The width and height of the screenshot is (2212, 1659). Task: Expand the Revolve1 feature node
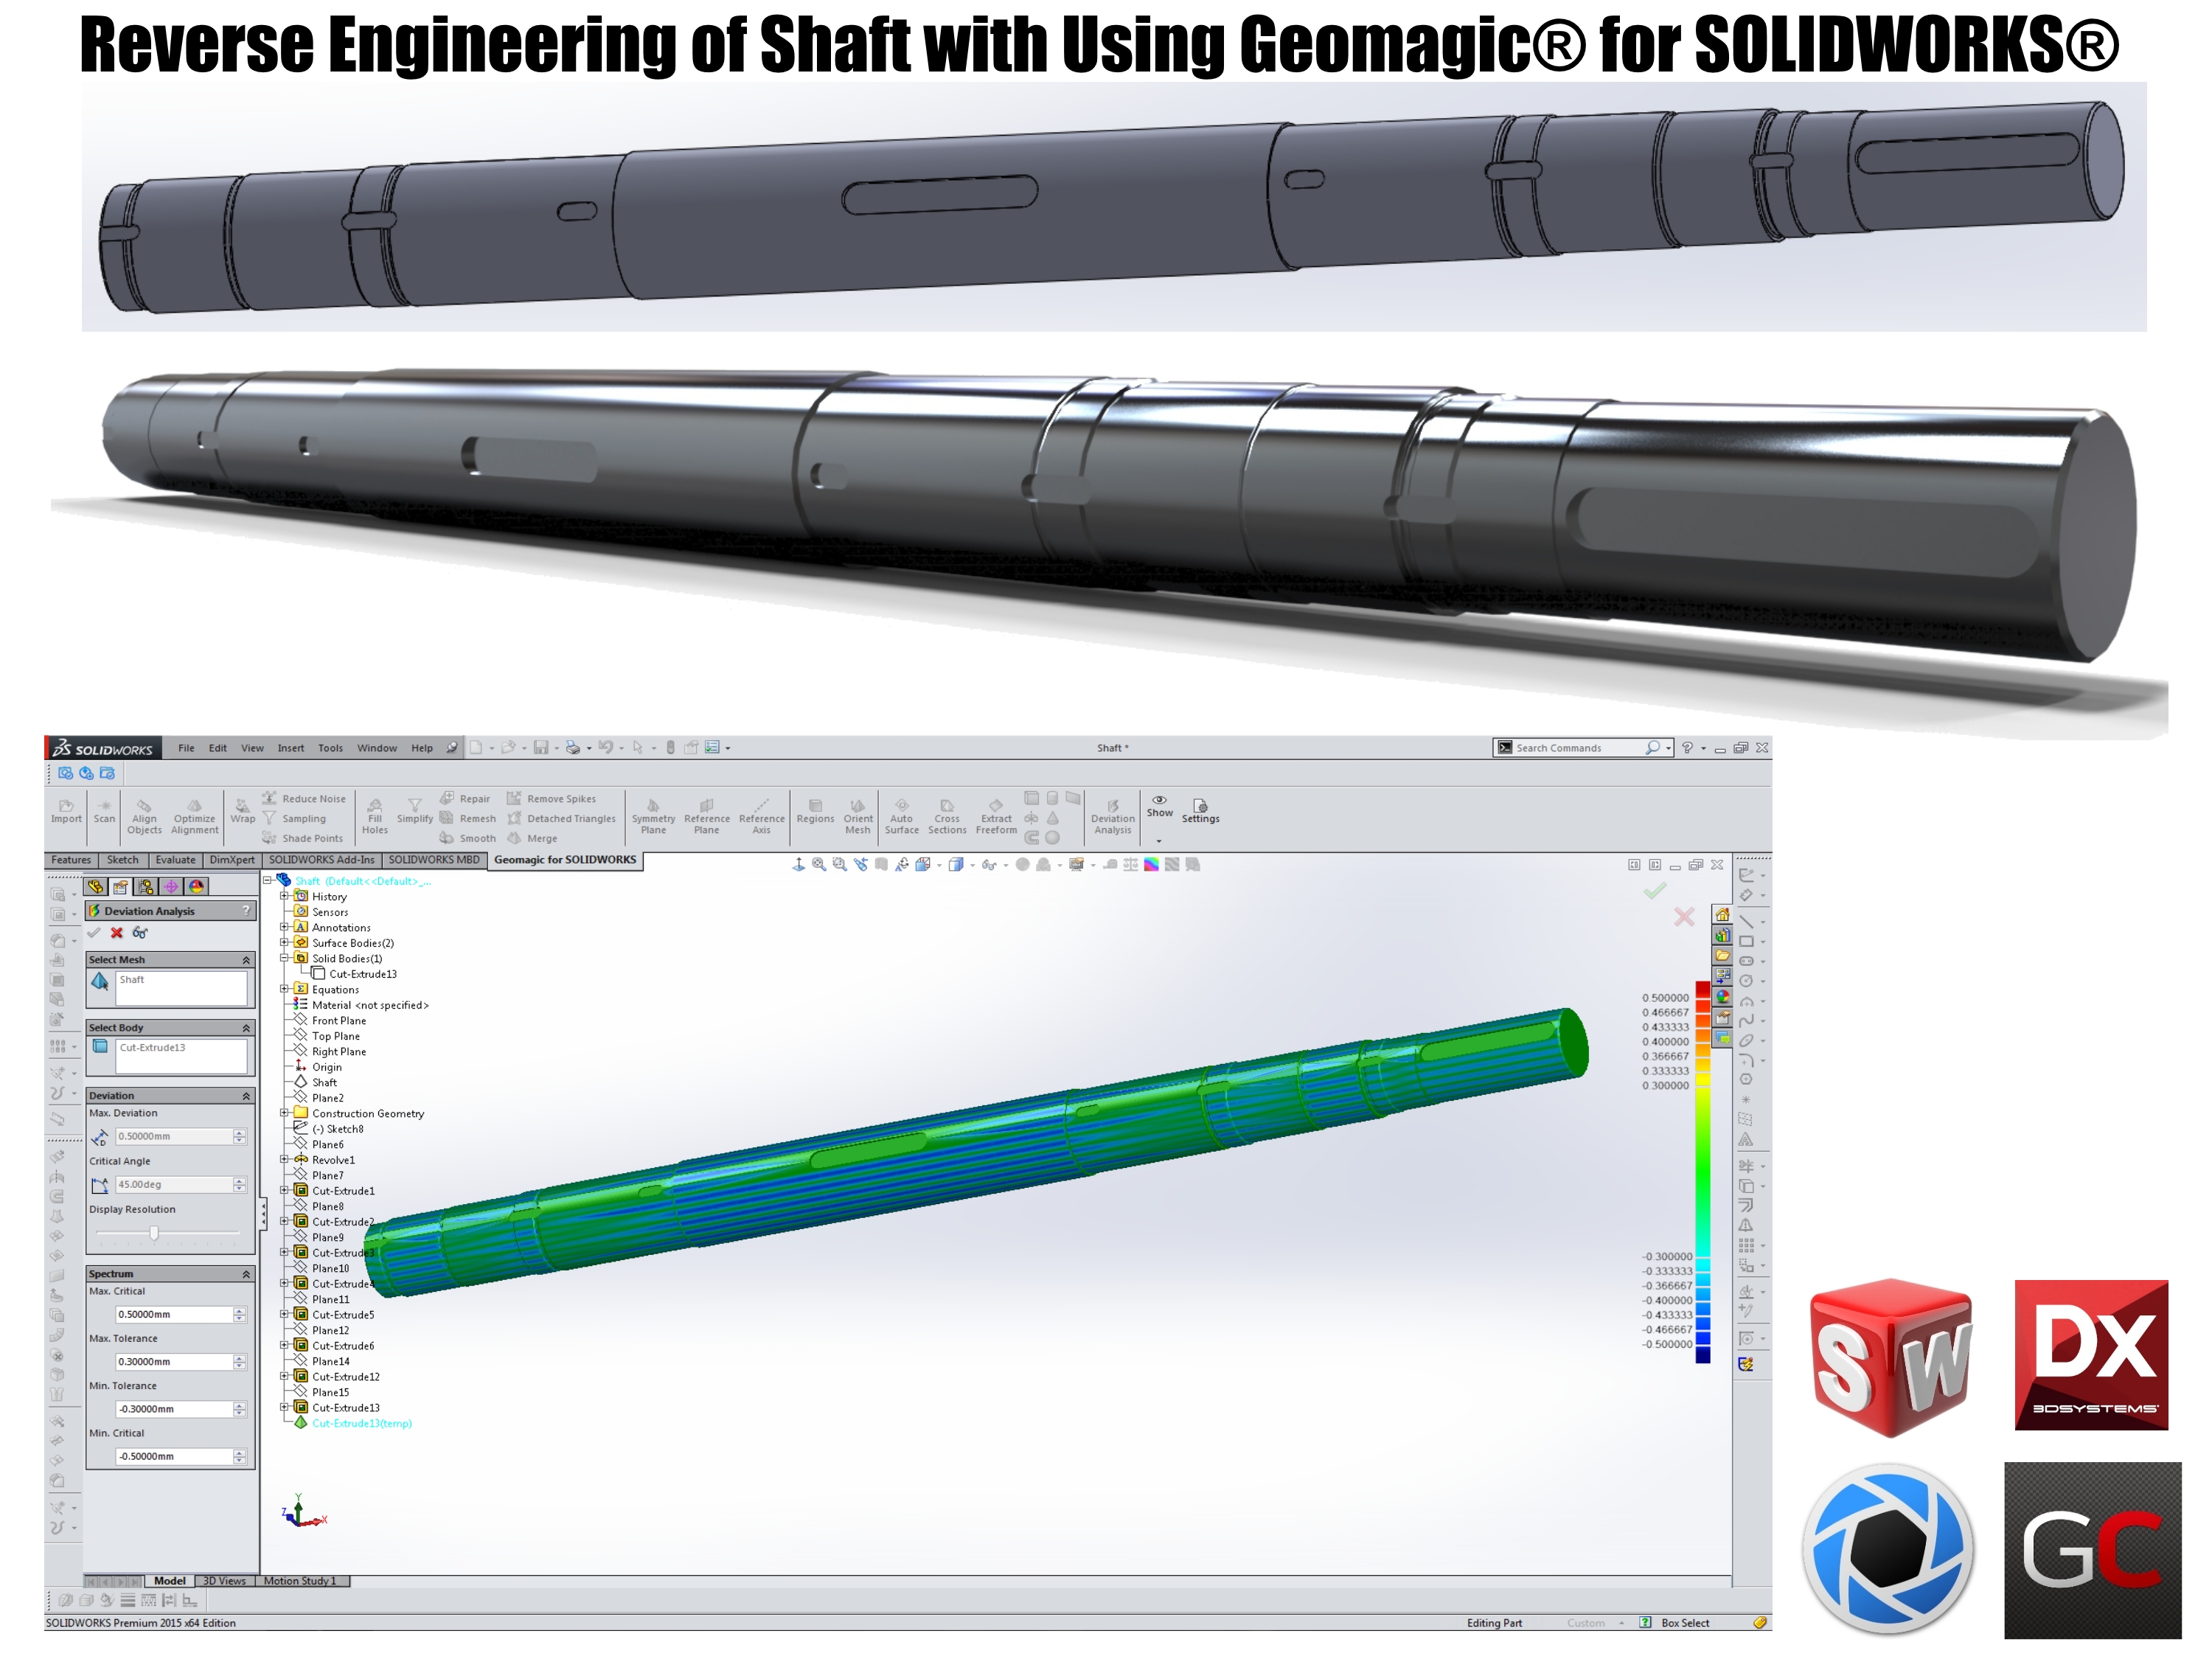pyautogui.click(x=284, y=1160)
